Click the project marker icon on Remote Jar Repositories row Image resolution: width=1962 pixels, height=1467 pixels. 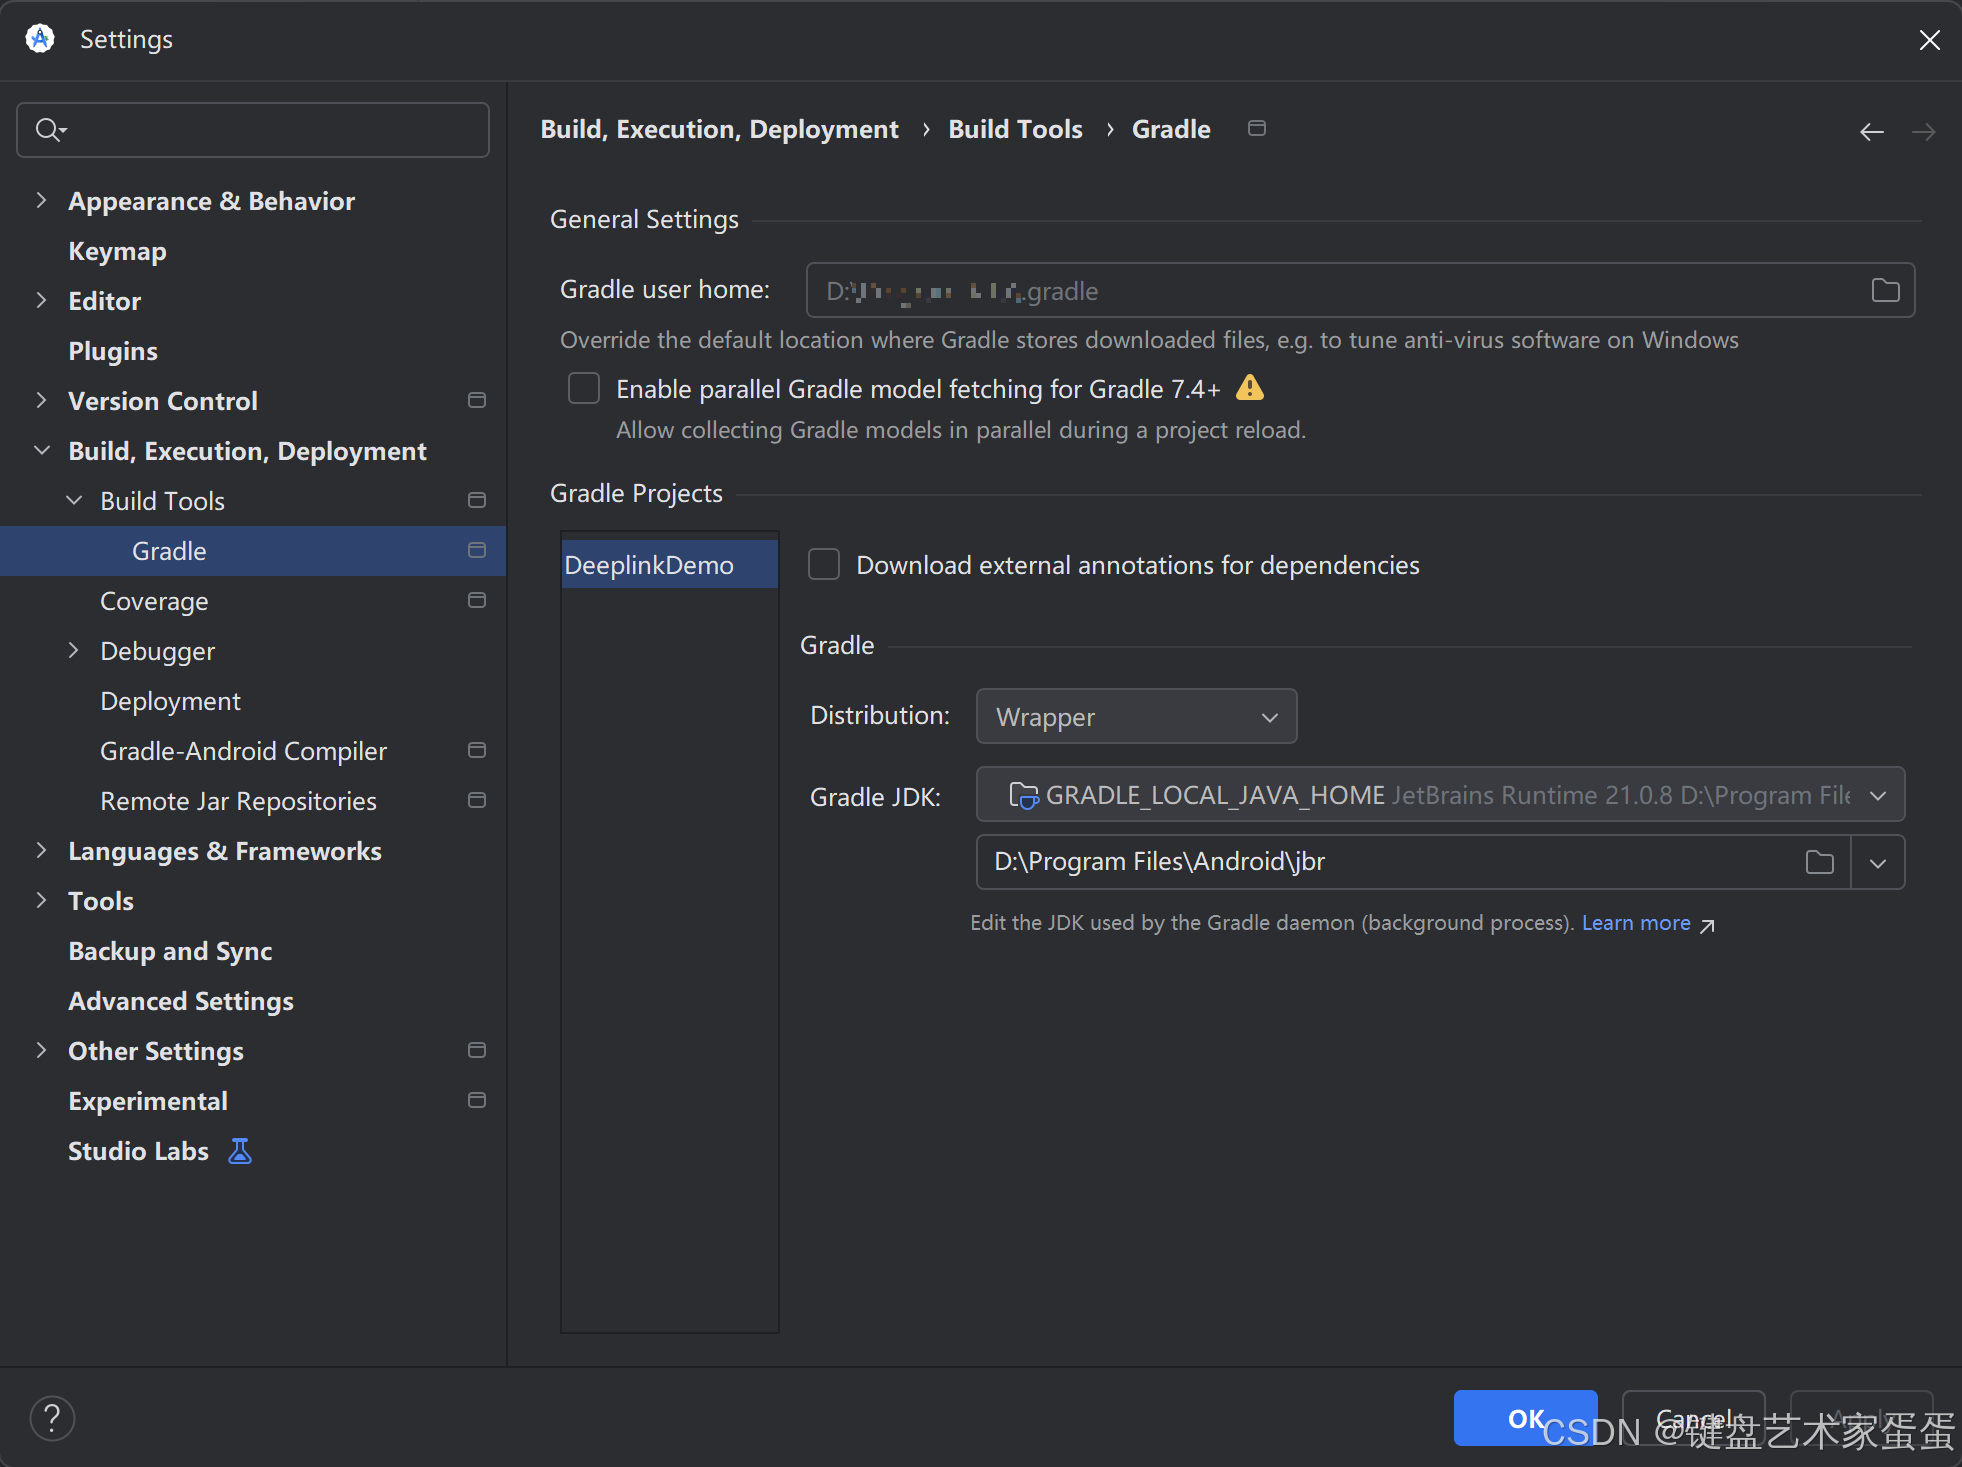tap(477, 800)
